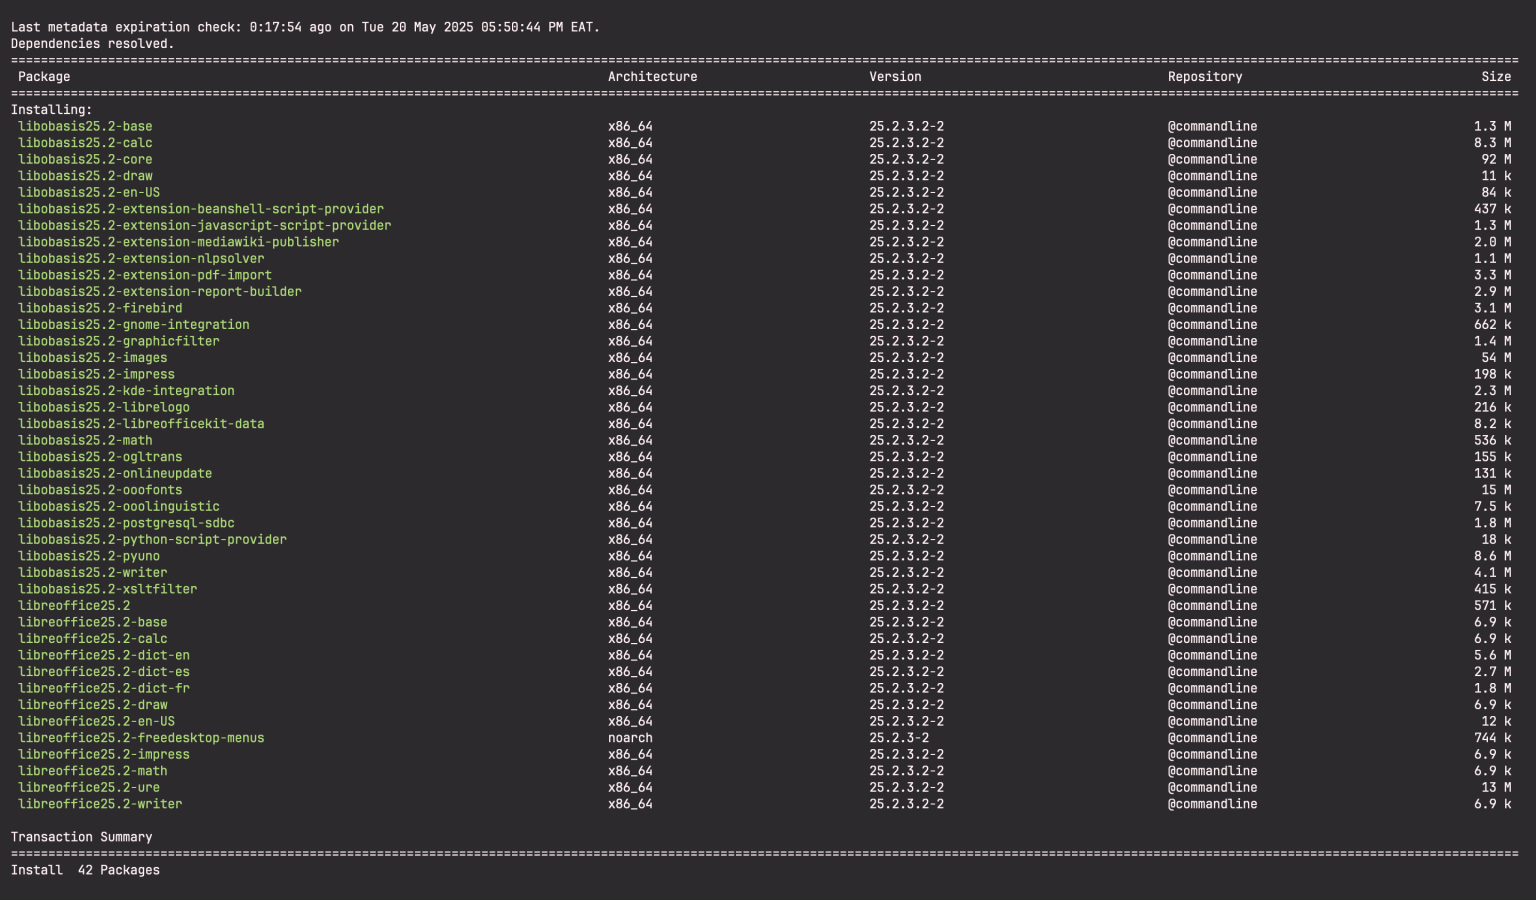Select the libreoffice25.2-freedesktop-menus package entry
Image resolution: width=1536 pixels, height=900 pixels.
pyautogui.click(x=141, y=738)
